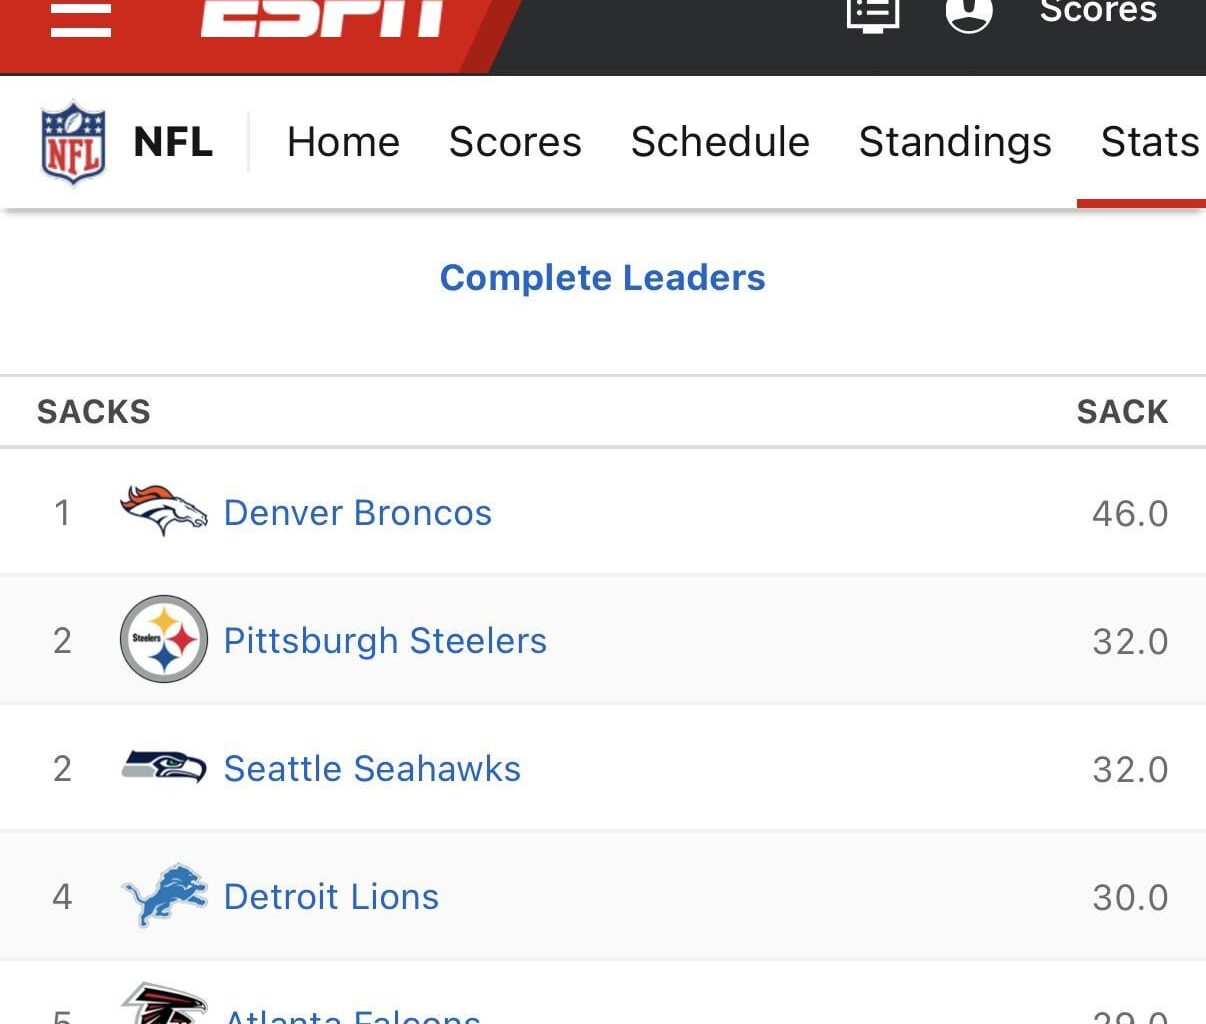The image size is (1206, 1024).
Task: Select the Seattle Seahawks logo
Action: [x=163, y=768]
